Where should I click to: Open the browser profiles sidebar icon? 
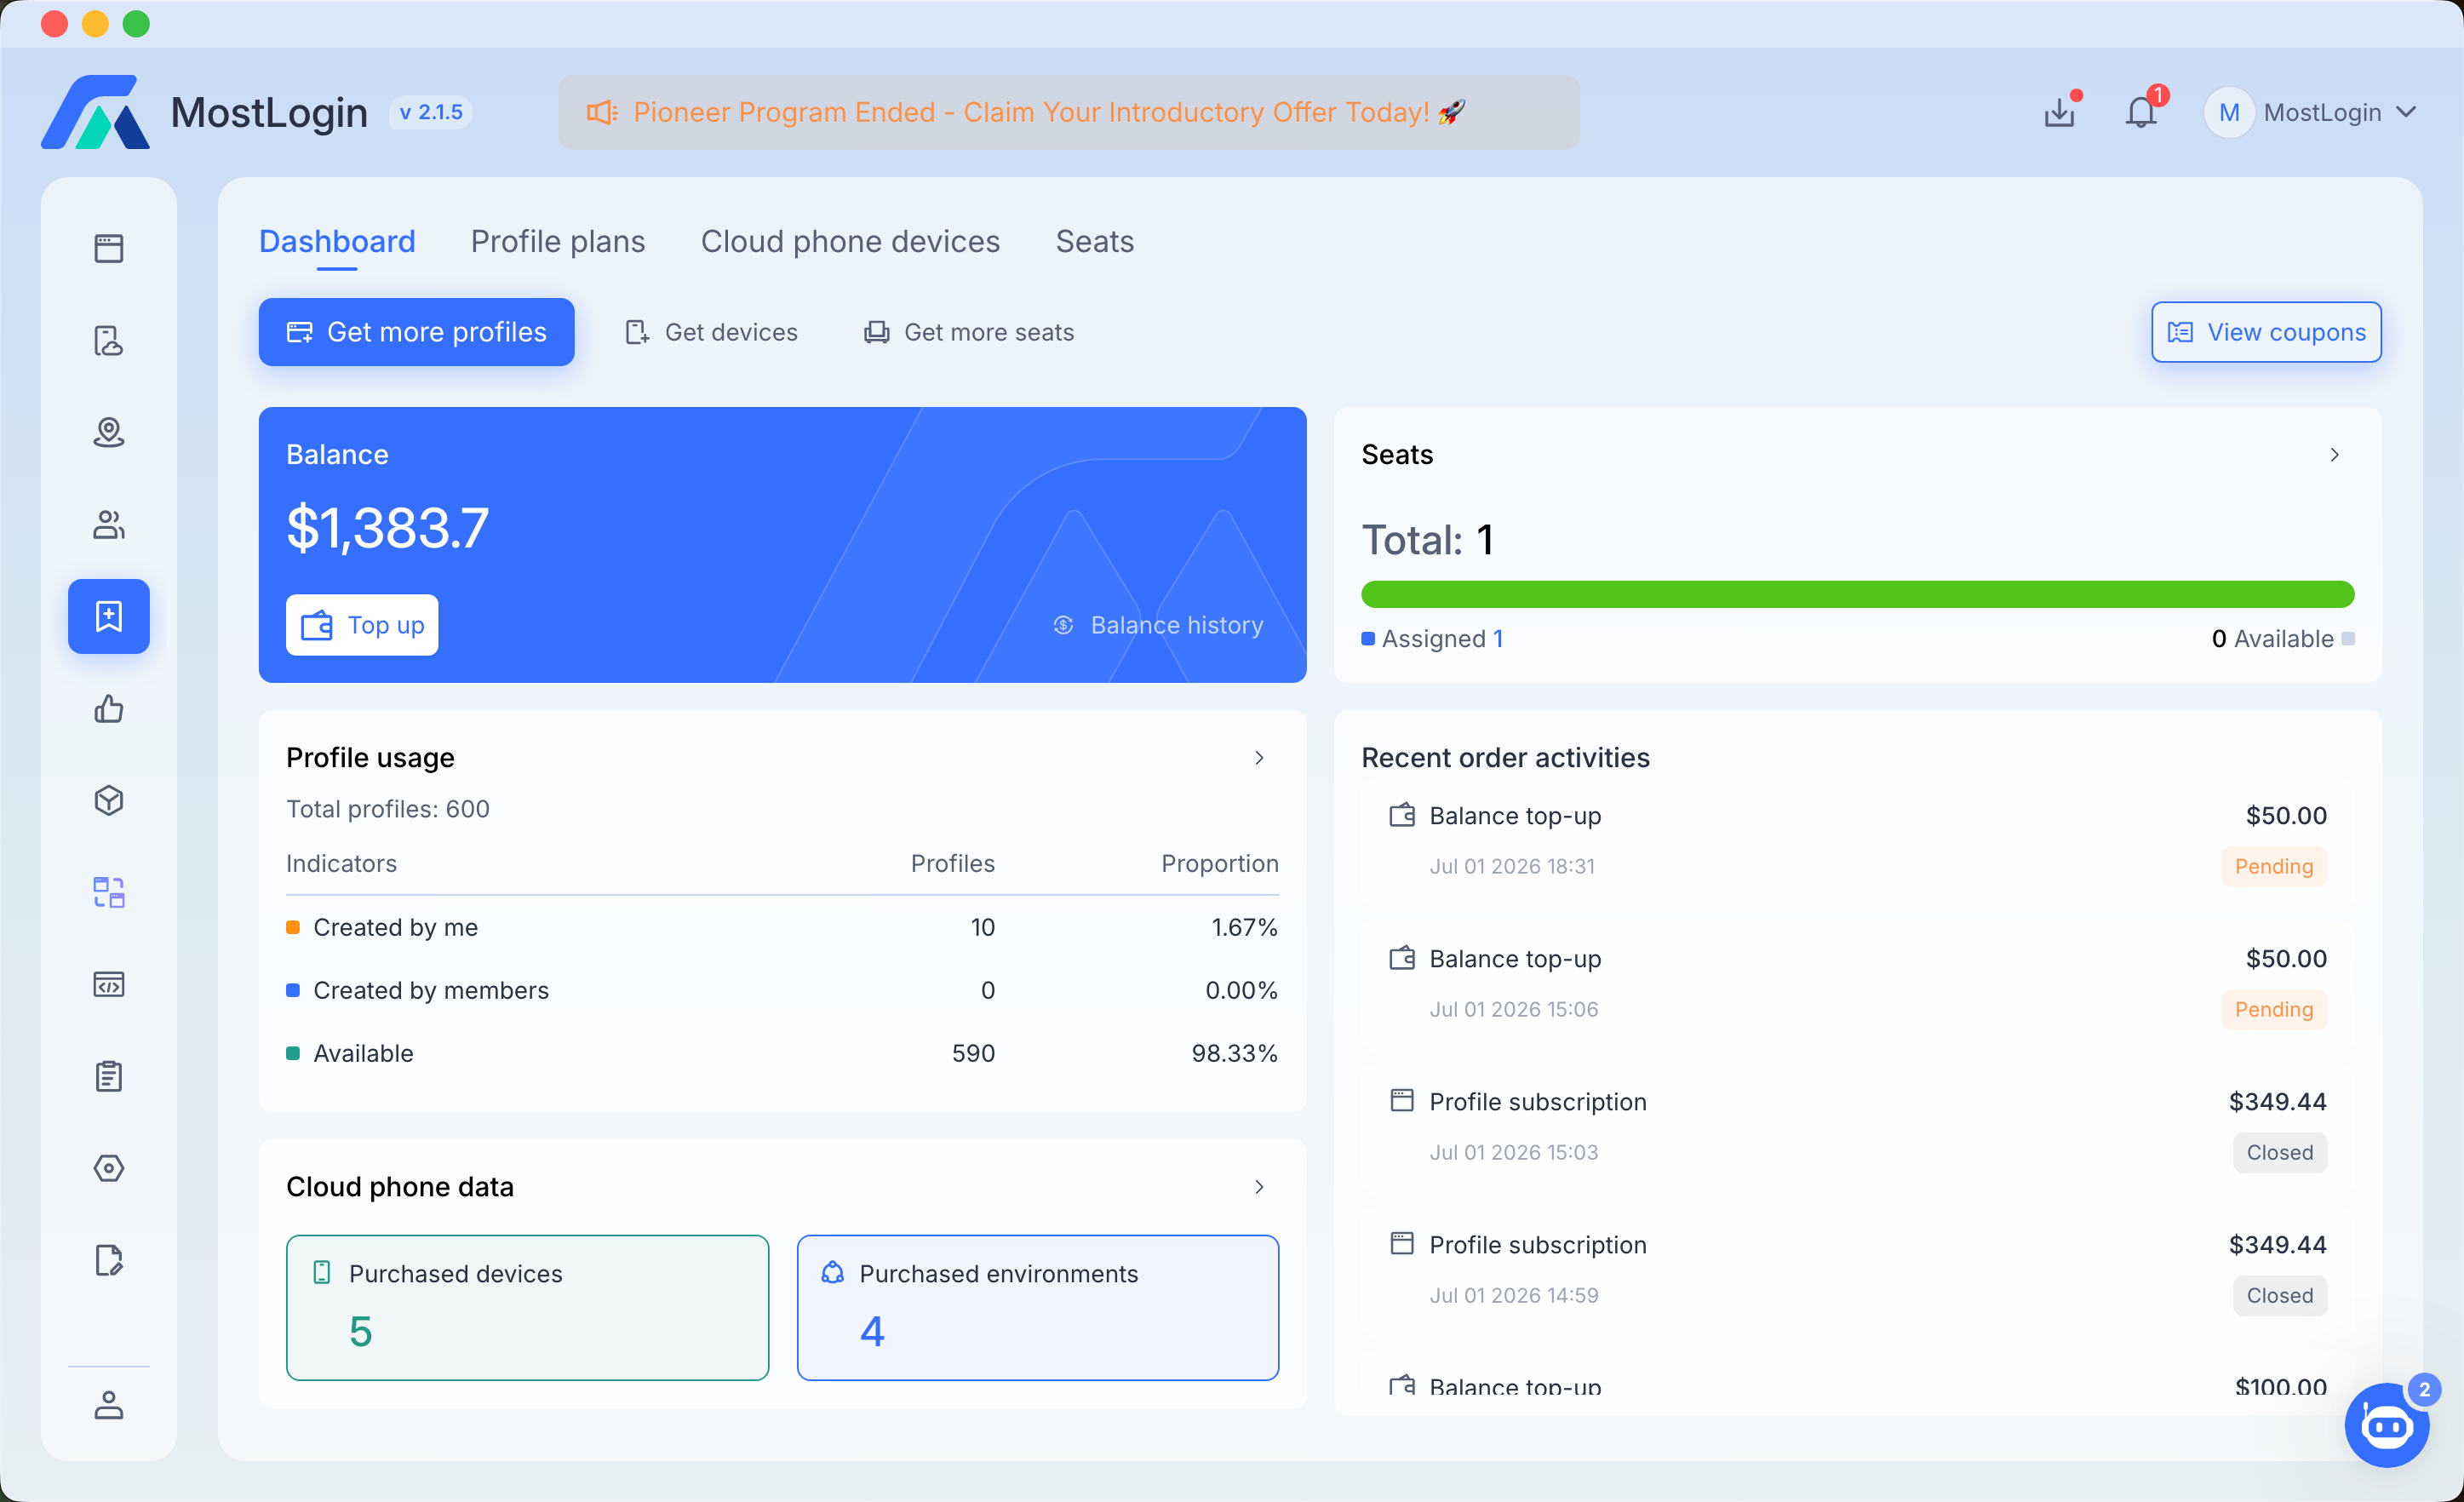[x=108, y=248]
